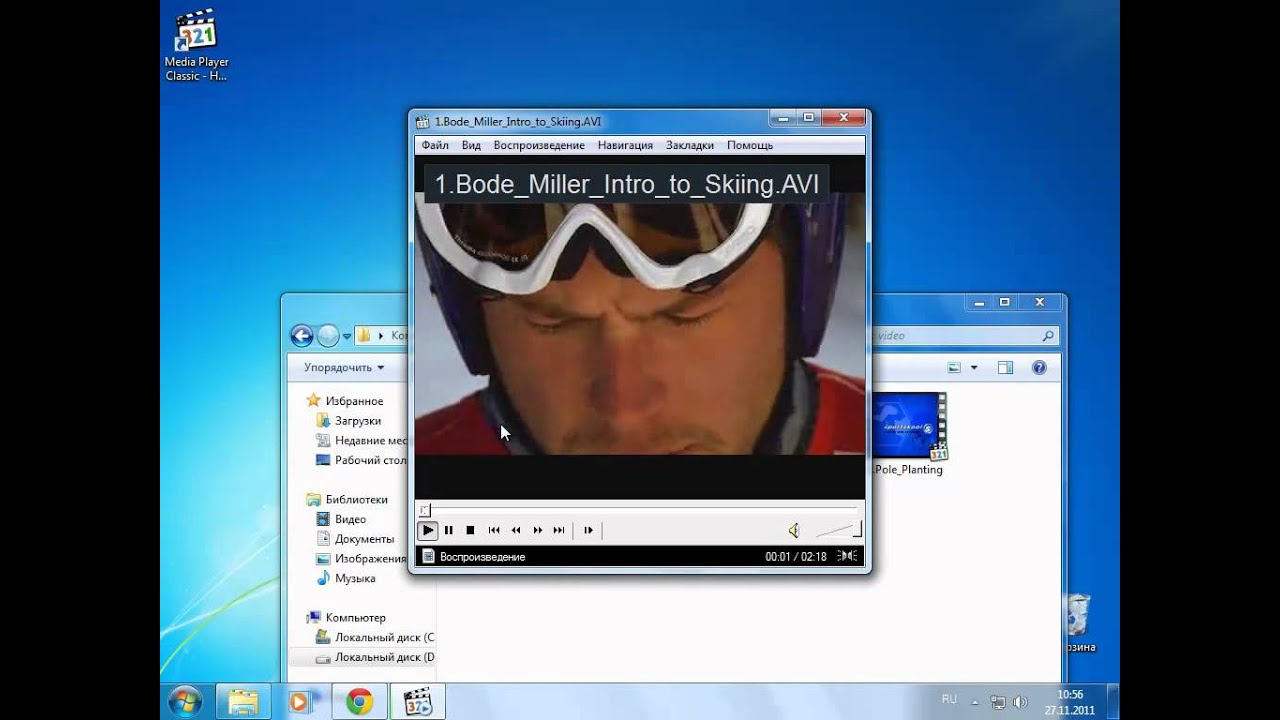Screen dimensions: 1280x720
Task: Click the RU language indicator
Action: click(x=949, y=699)
